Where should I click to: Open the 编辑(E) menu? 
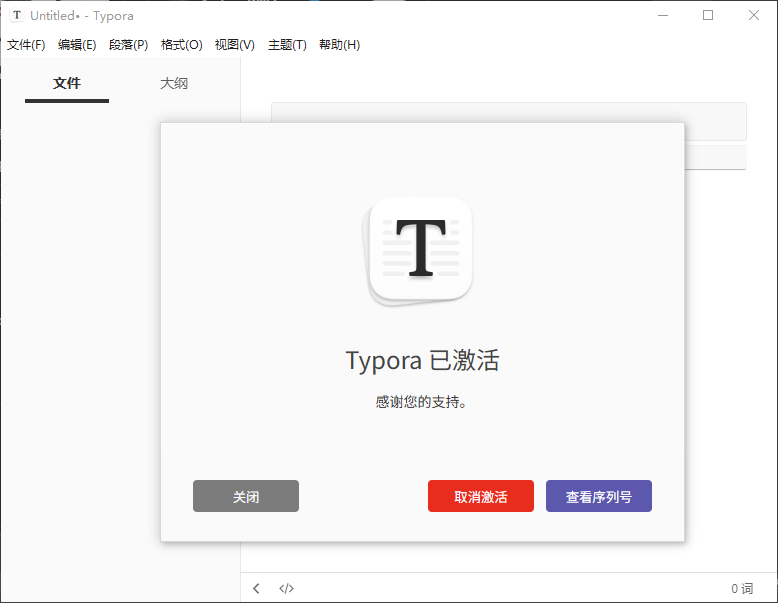[x=77, y=45]
